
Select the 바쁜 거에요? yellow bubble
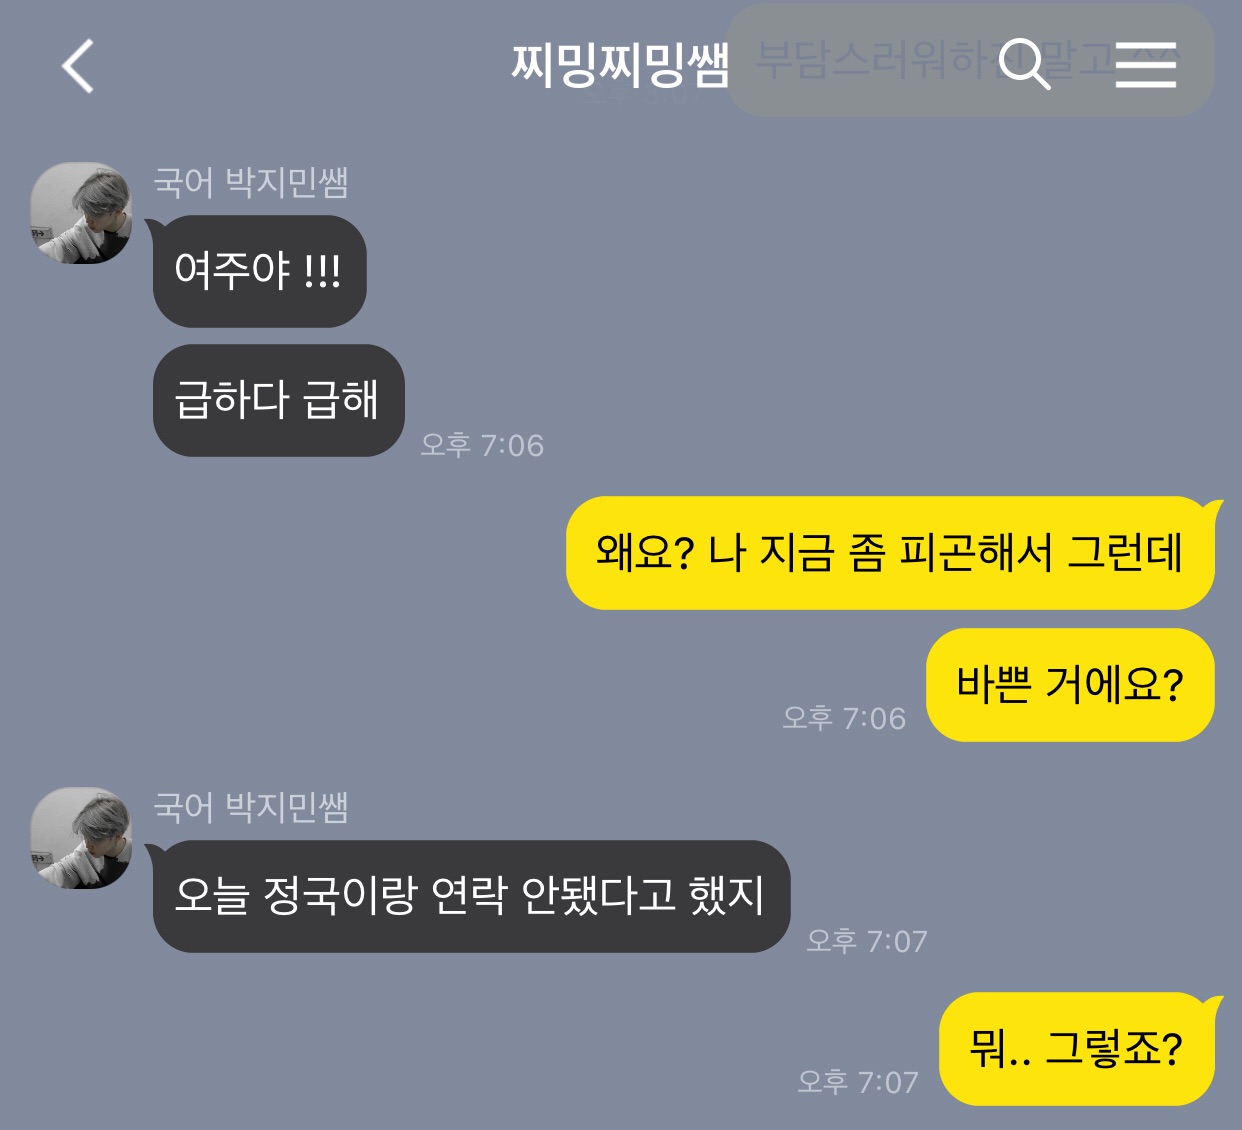pyautogui.click(x=1070, y=685)
